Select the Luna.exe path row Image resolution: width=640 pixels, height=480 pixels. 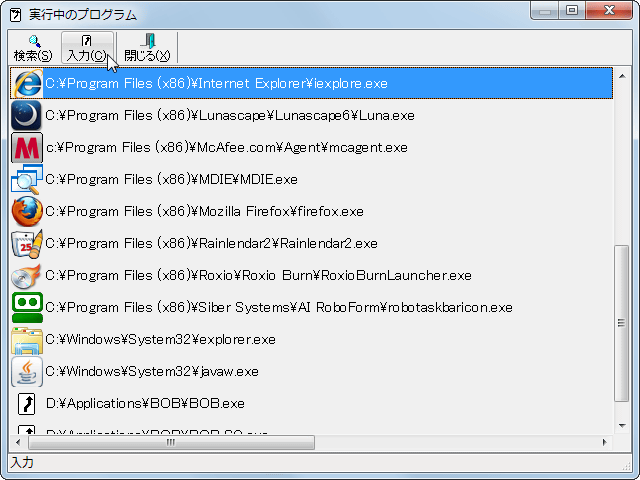(311, 116)
